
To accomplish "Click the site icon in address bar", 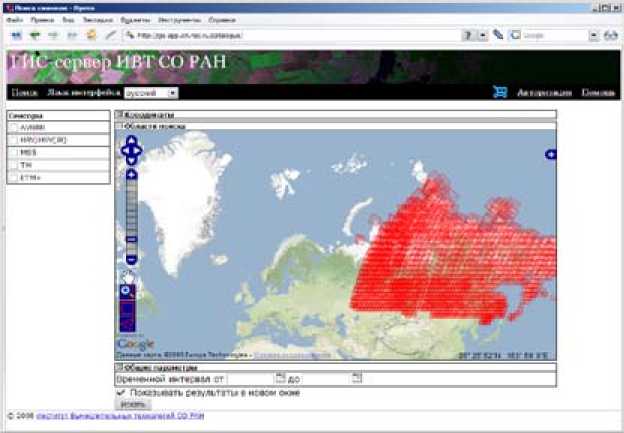I will [130, 35].
